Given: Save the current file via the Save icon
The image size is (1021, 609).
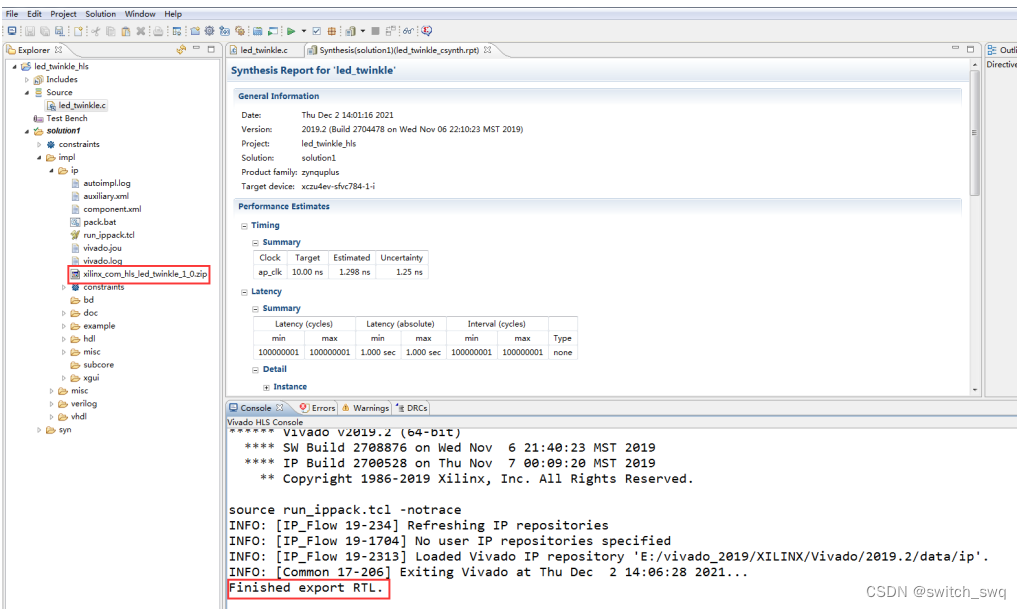Looking at the screenshot, I should (x=29, y=30).
